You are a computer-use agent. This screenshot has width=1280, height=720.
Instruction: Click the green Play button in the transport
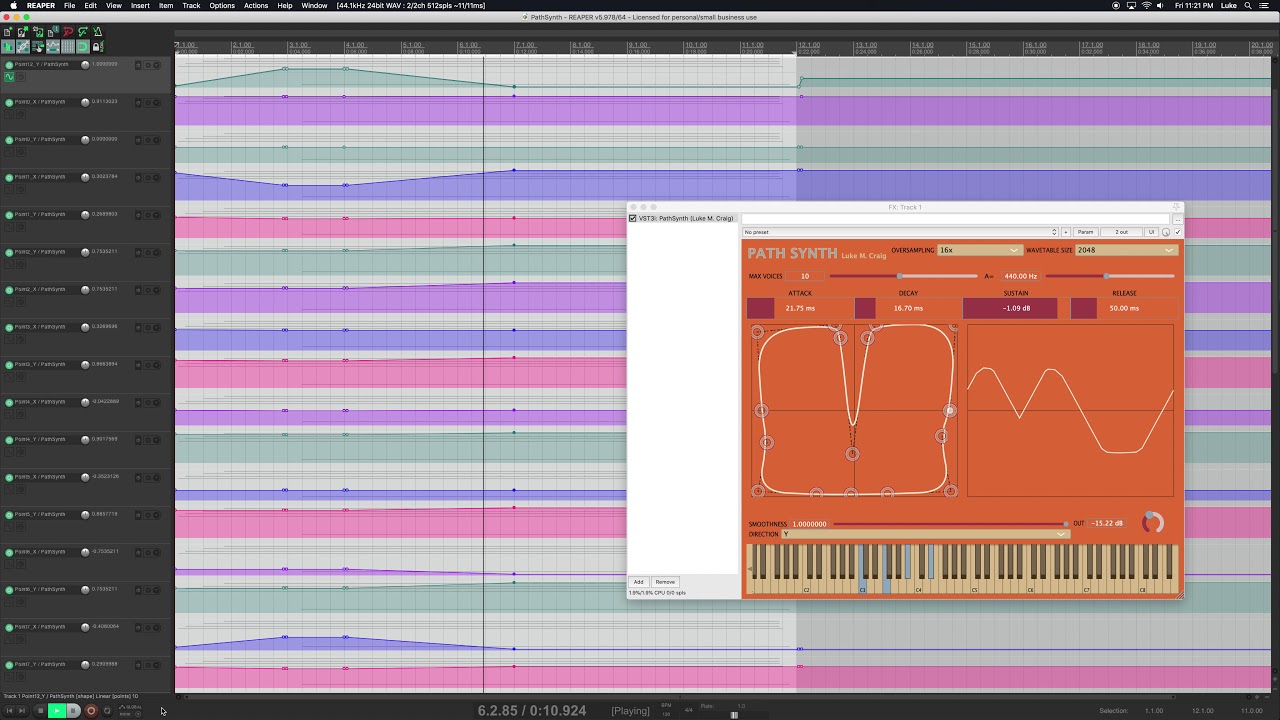pyautogui.click(x=57, y=710)
